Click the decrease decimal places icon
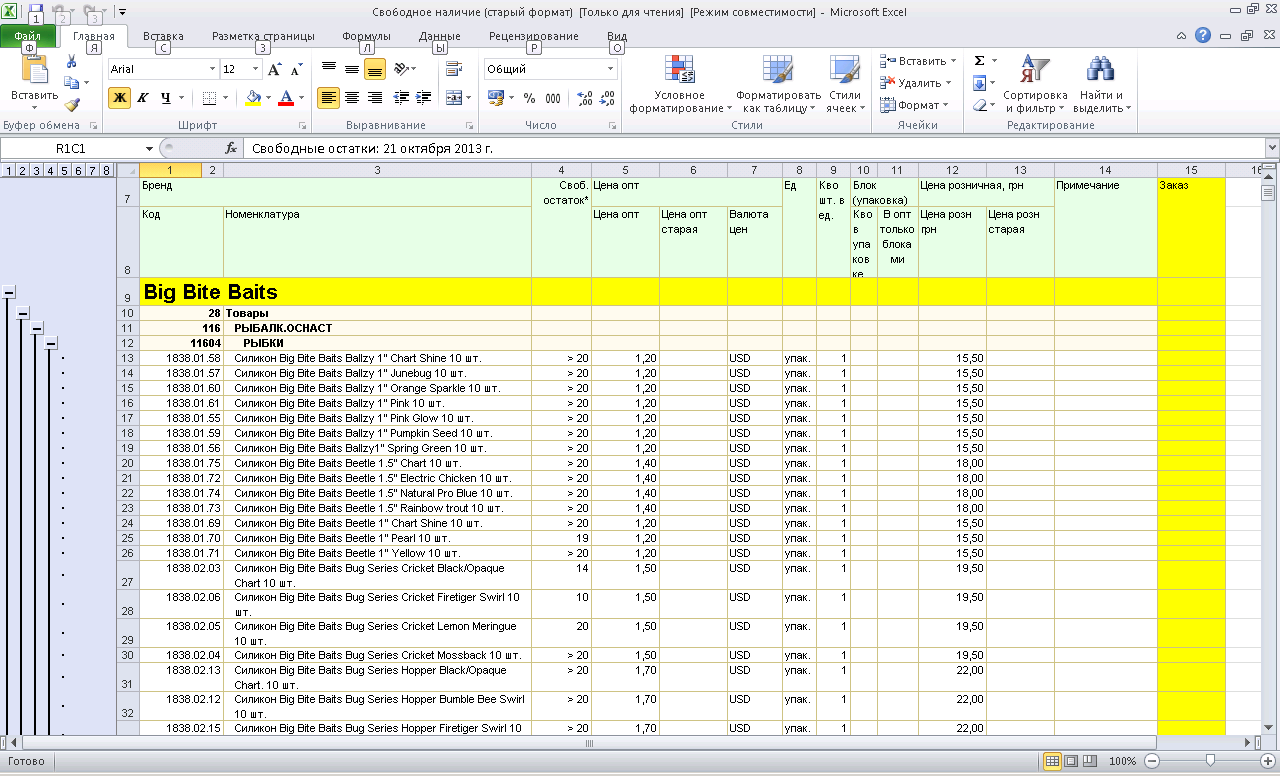The image size is (1280, 776). tap(608, 98)
